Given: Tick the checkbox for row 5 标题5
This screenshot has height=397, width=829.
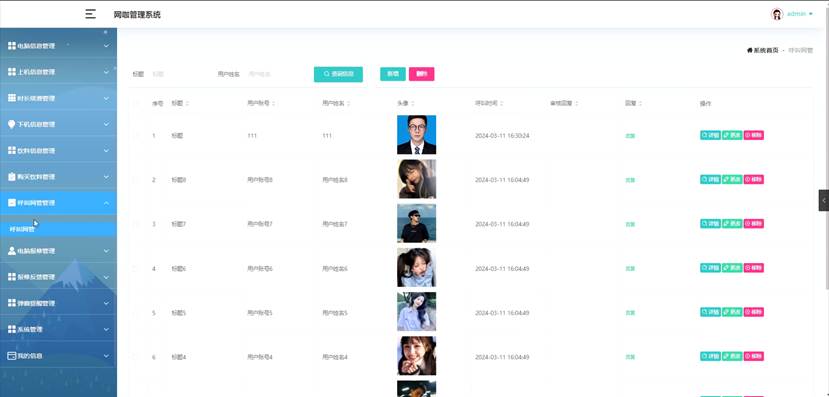Looking at the screenshot, I should coord(136,313).
